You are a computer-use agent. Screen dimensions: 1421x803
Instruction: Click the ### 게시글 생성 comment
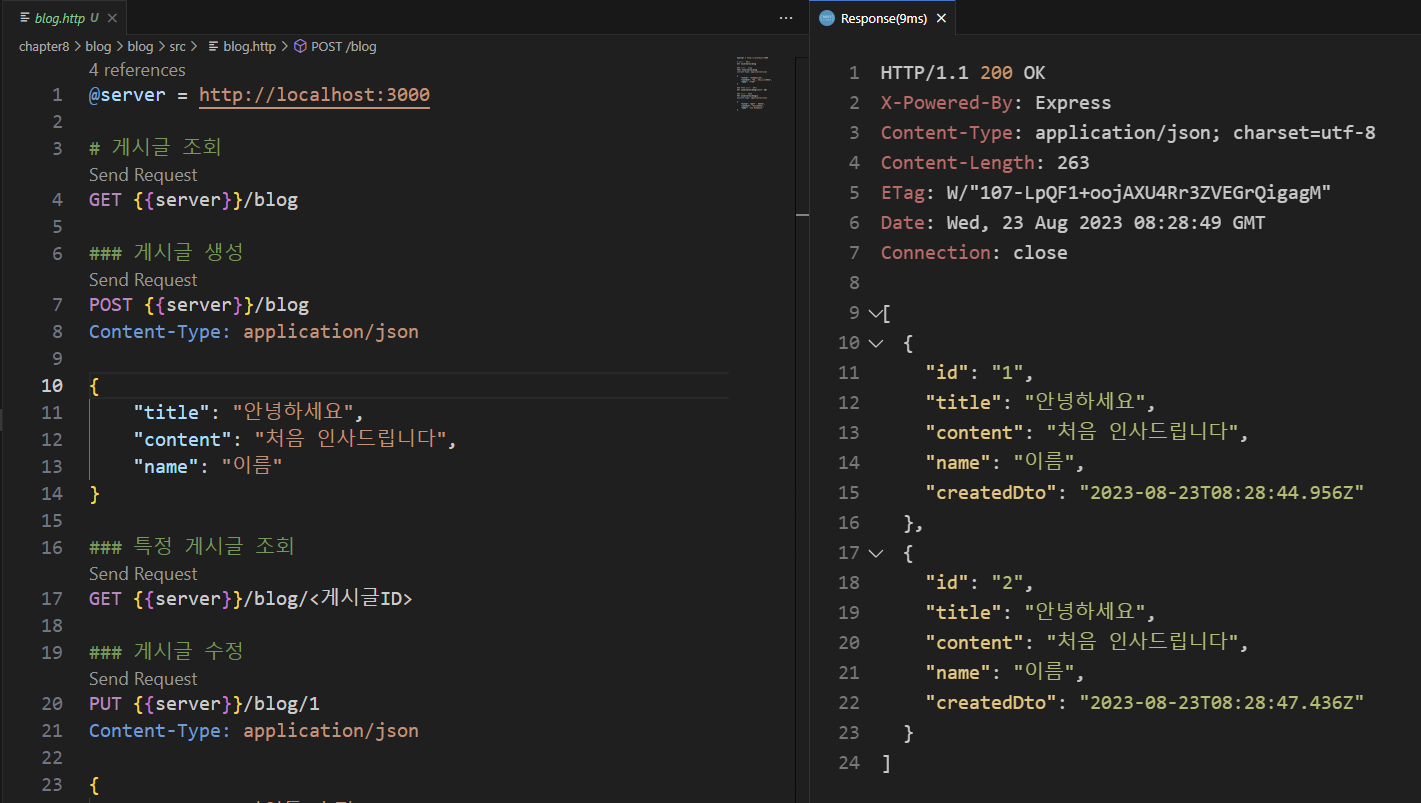coord(166,253)
